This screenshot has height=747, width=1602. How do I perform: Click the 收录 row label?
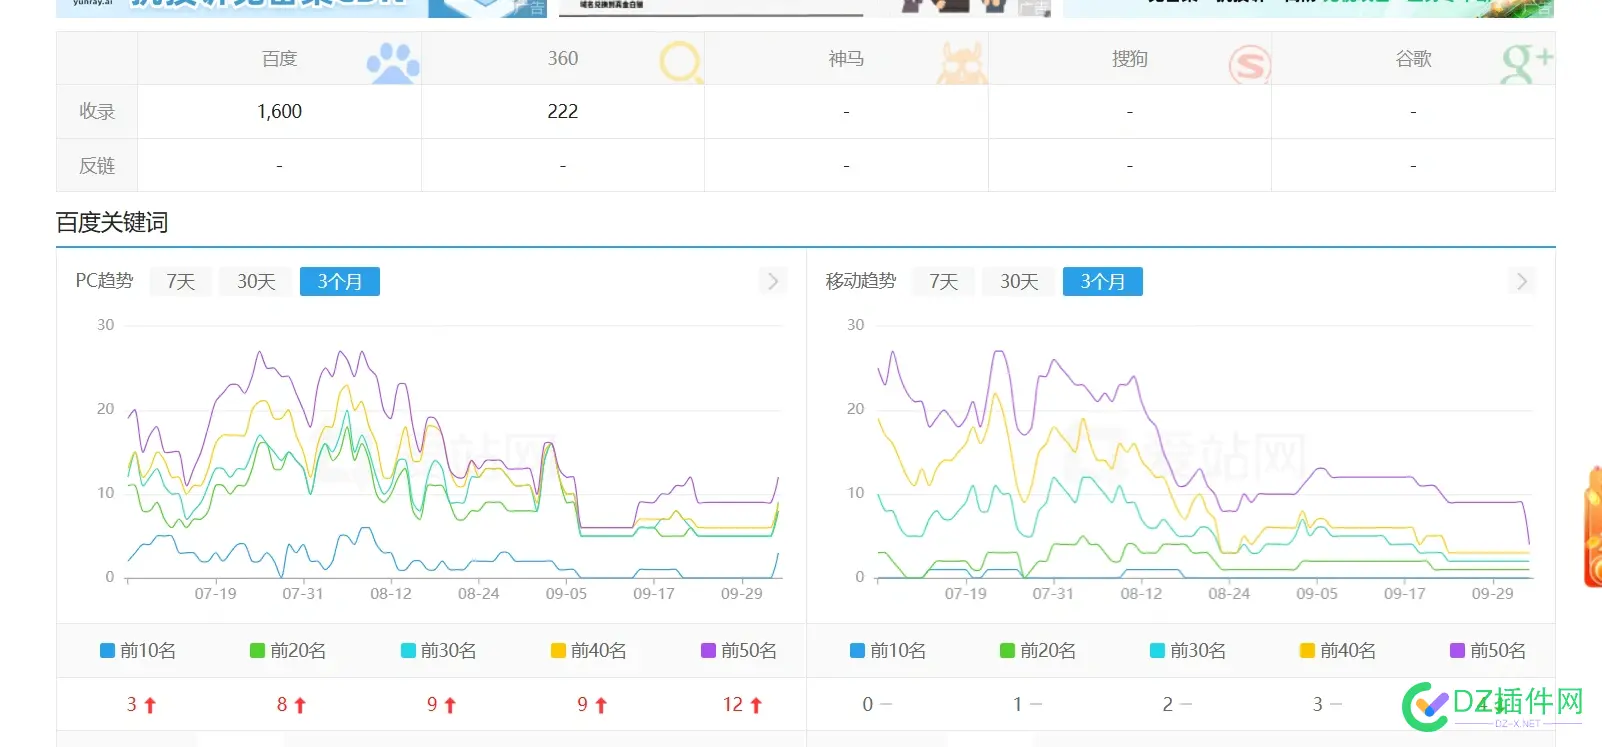[97, 112]
